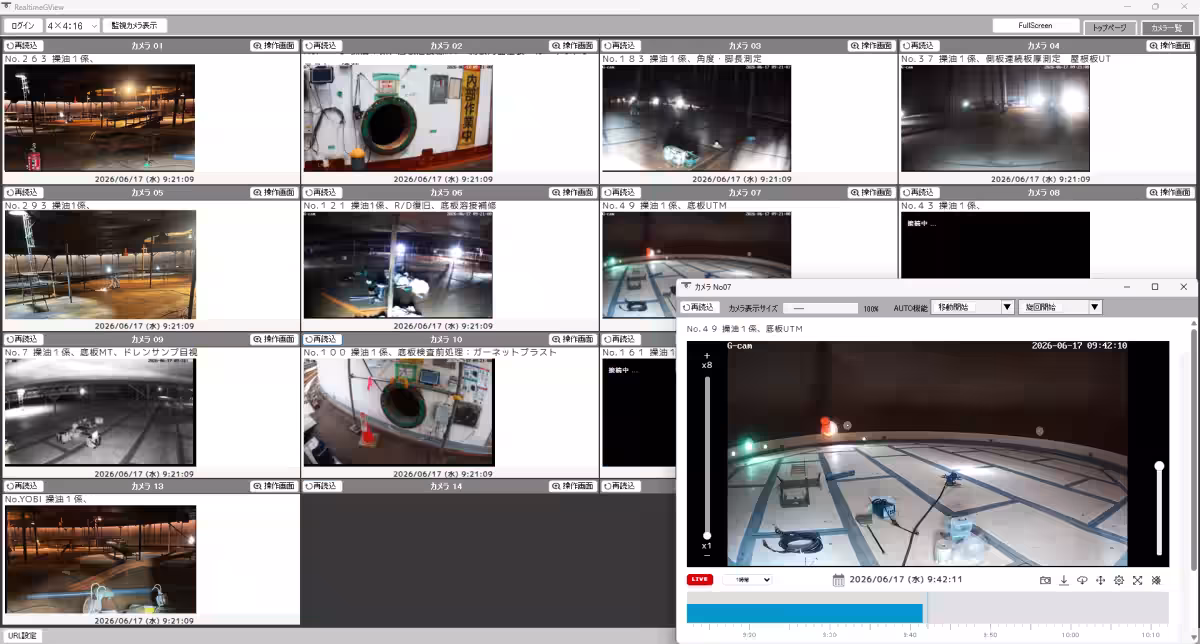This screenshot has width=1200, height=644.
Task: Expand video with the fullscreen arrows icon
Action: pyautogui.click(x=1137, y=580)
